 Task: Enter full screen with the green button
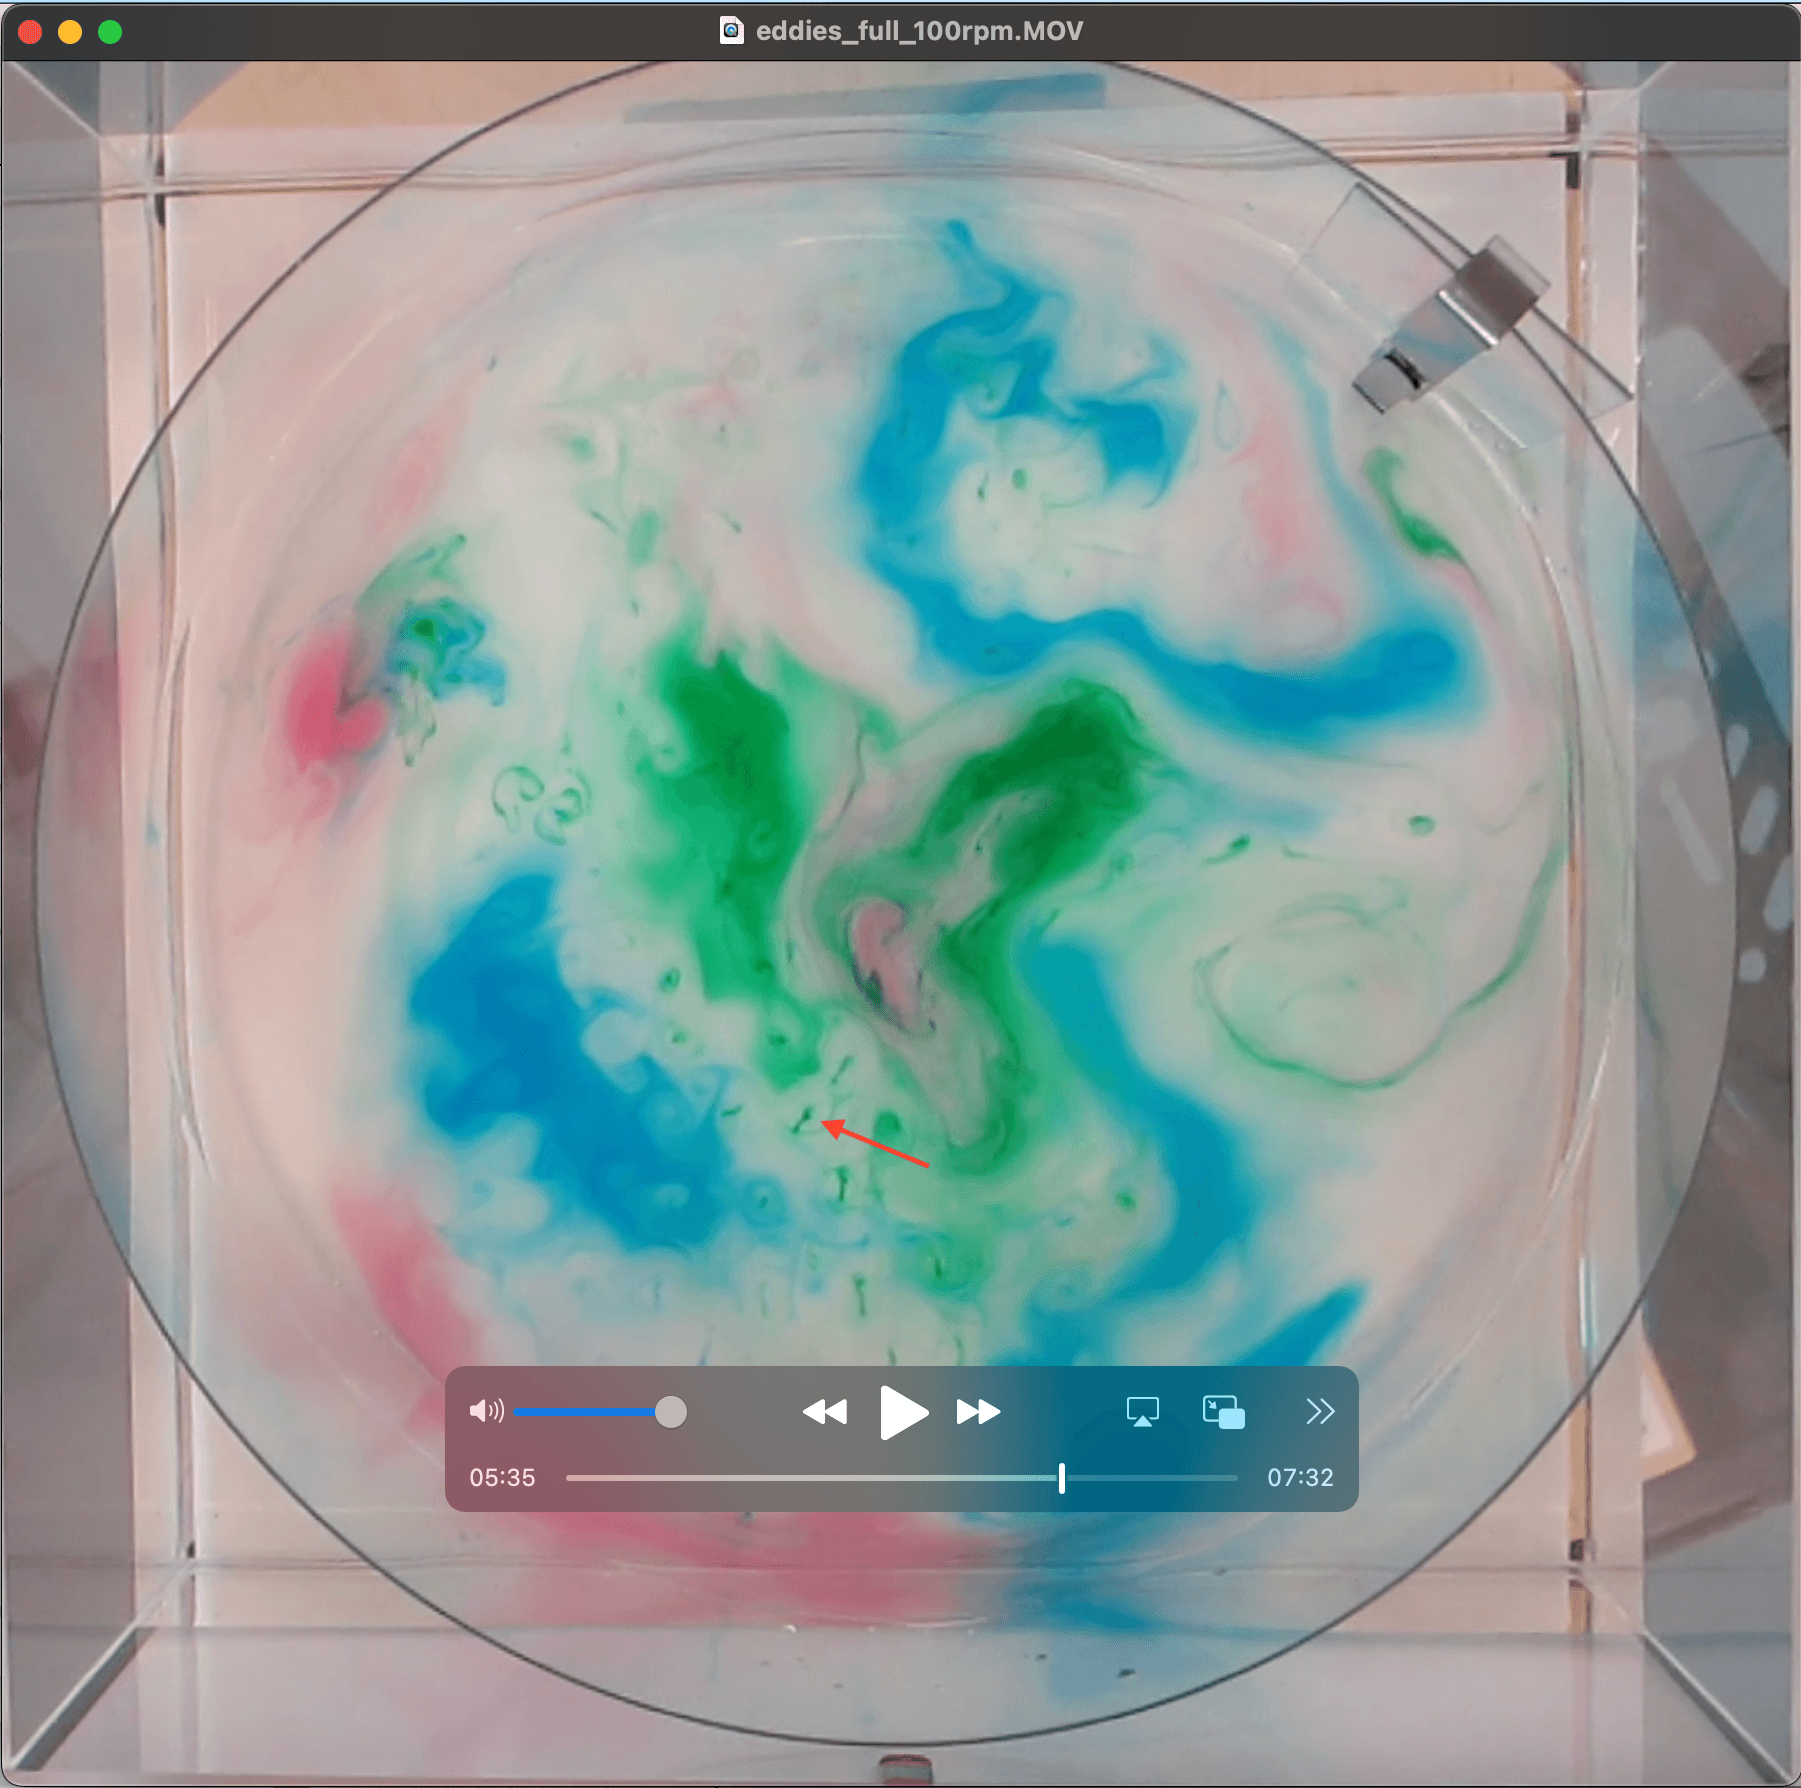tap(110, 32)
